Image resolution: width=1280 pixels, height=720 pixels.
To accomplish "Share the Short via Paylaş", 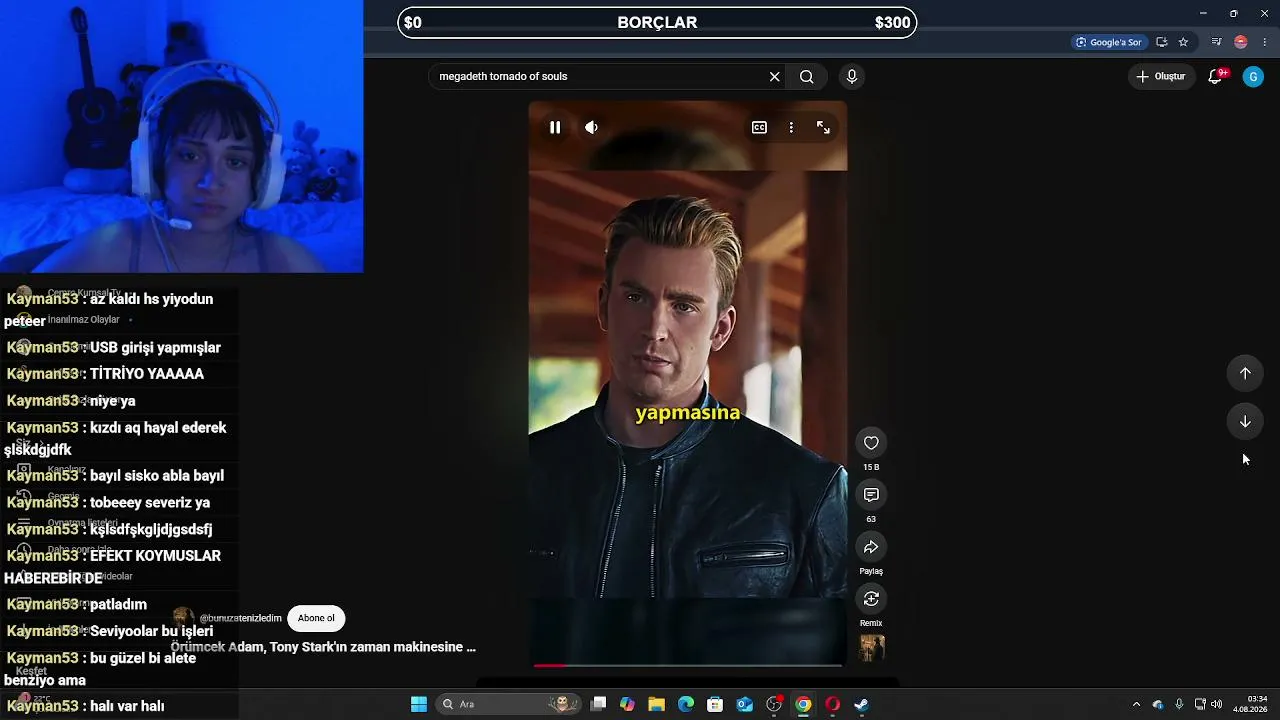I will 871,547.
